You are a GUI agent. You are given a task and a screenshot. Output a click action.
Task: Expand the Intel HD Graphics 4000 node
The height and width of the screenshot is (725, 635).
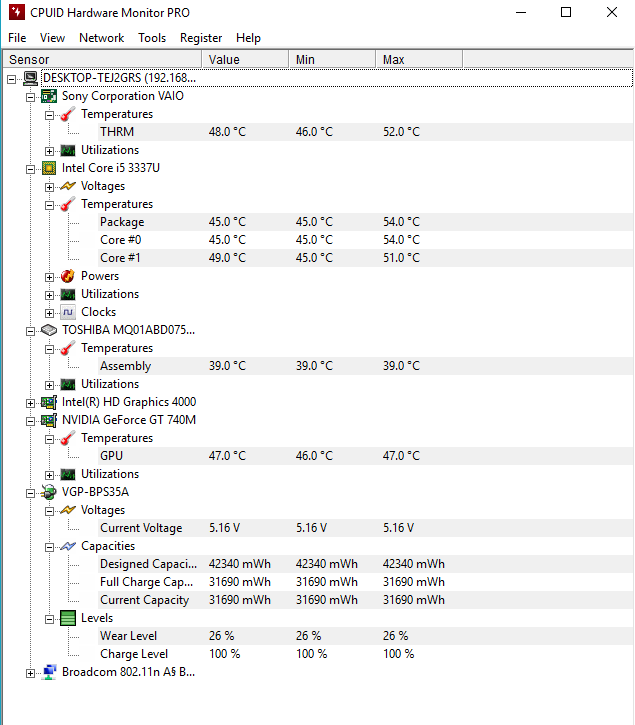[x=30, y=402]
